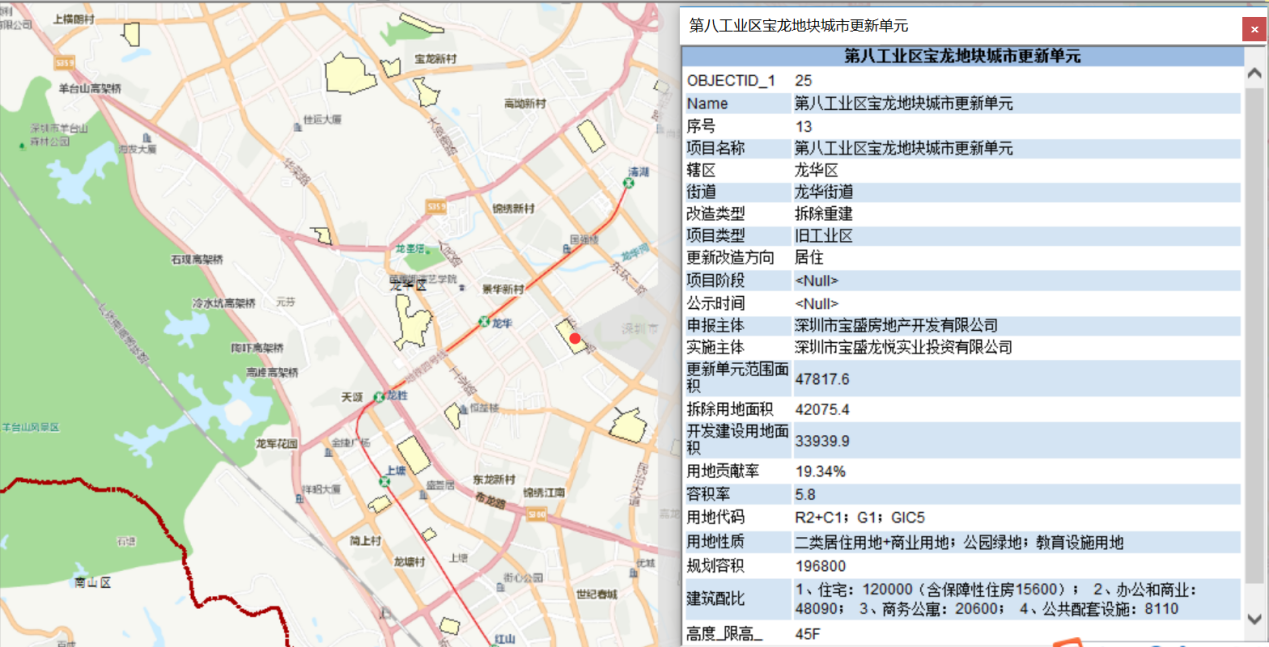This screenshot has width=1269, height=647.
Task: Click the metro icon beside 天颂 label
Action: tap(379, 396)
